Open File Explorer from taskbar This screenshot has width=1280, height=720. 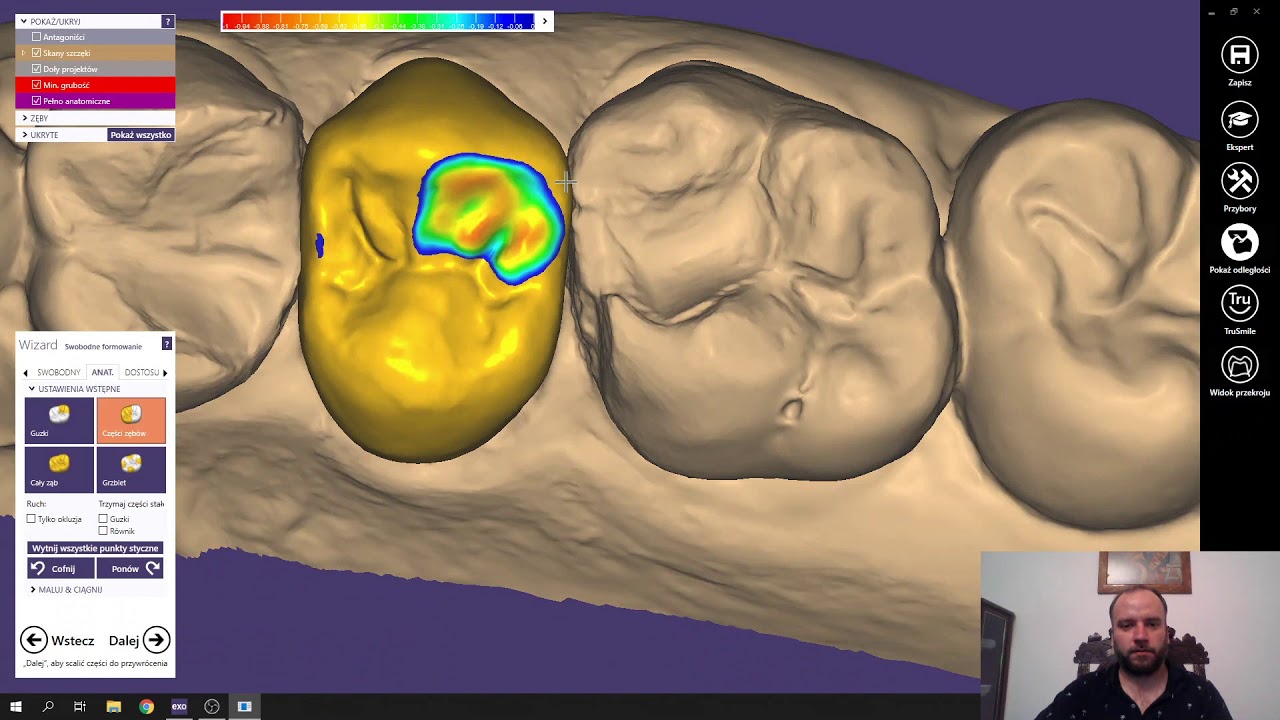tap(113, 707)
